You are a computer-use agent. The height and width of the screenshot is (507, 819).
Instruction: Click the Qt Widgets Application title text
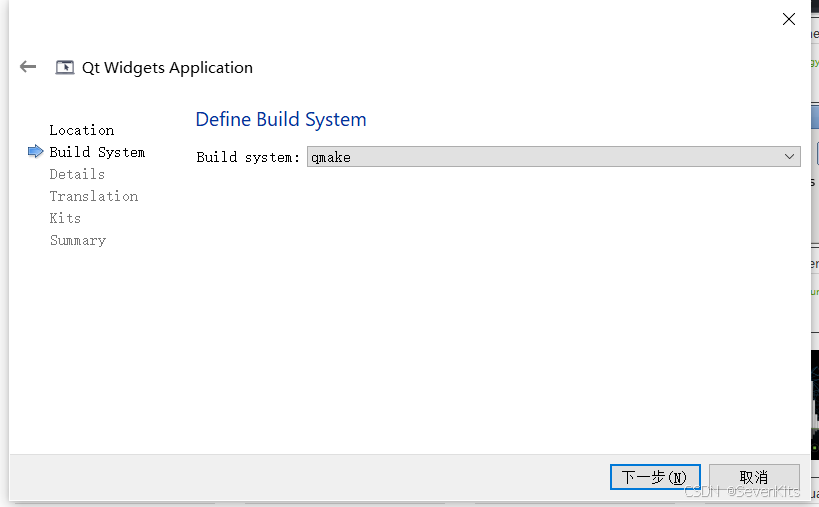coord(167,68)
